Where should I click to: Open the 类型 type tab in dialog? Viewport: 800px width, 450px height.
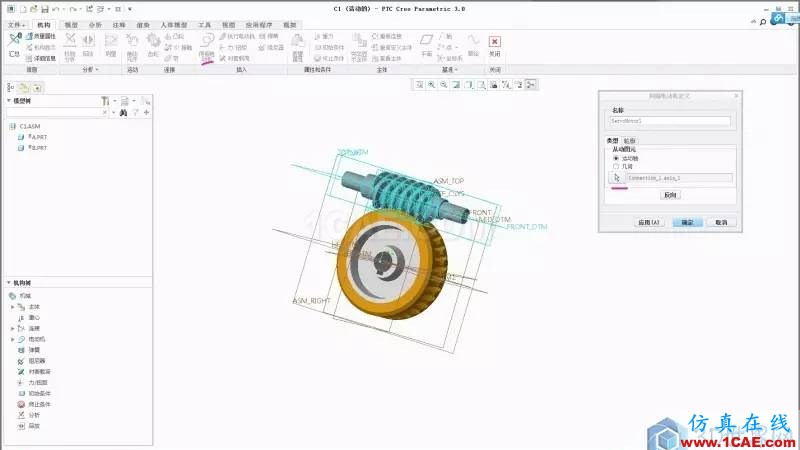click(x=612, y=141)
